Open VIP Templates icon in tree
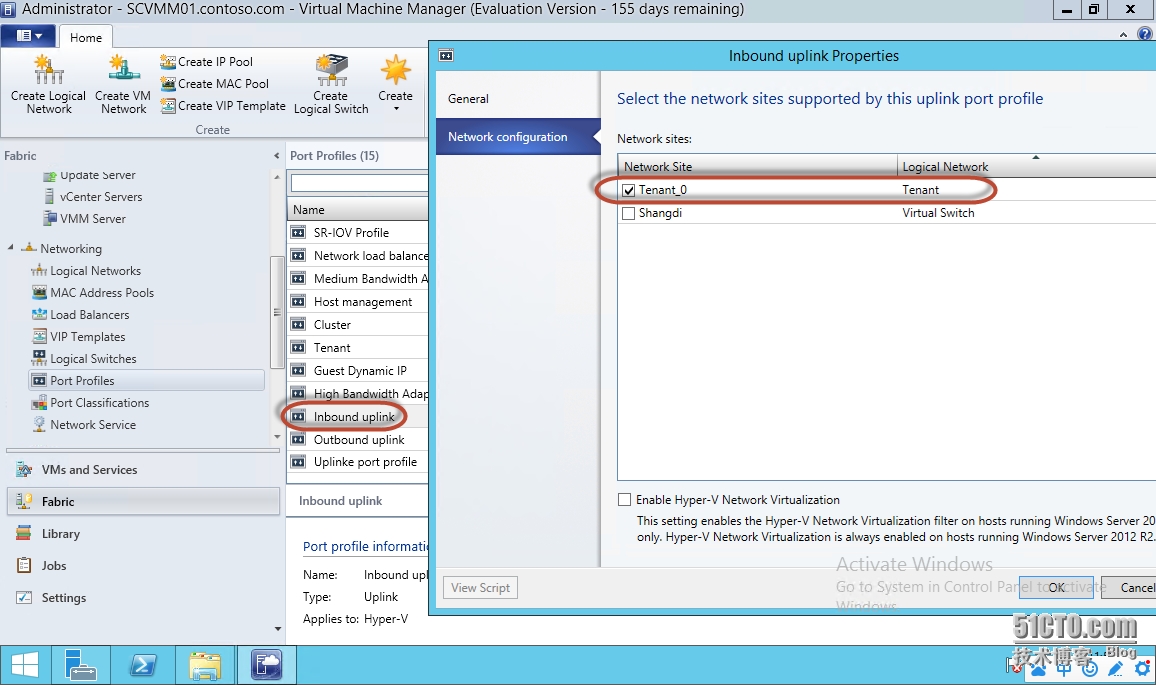 [x=39, y=337]
